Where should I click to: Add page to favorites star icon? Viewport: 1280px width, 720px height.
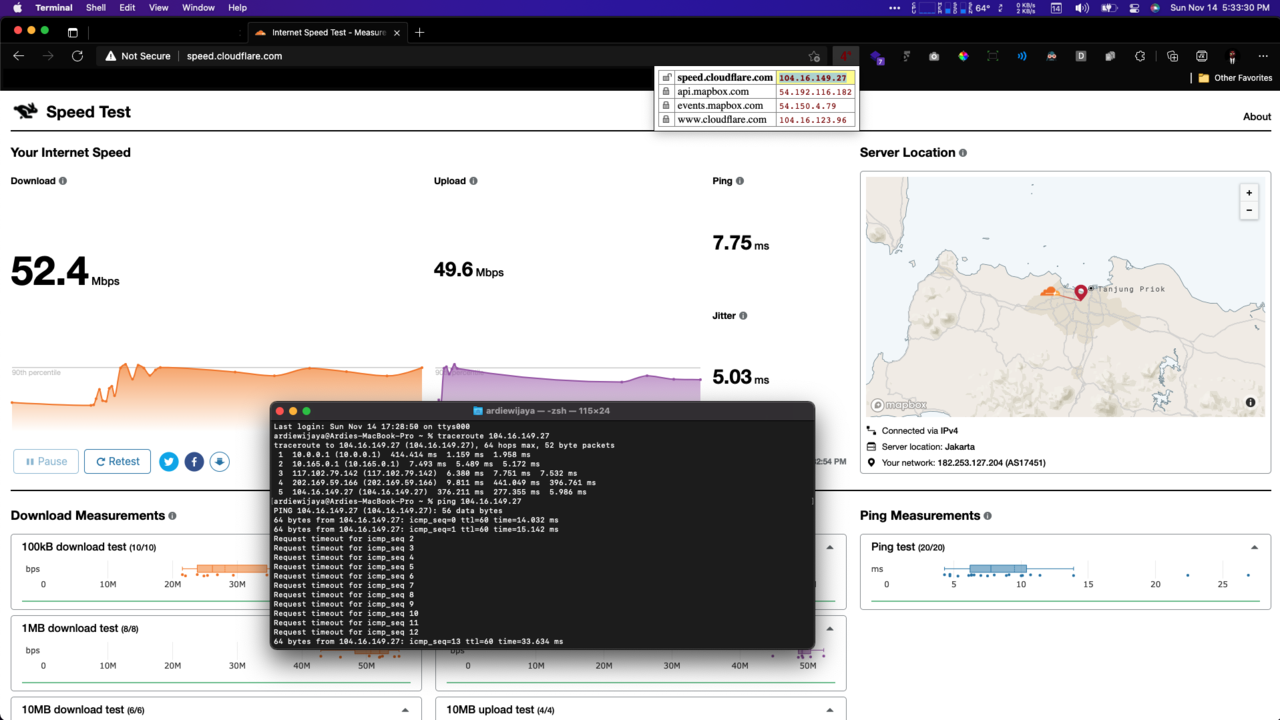click(x=814, y=56)
